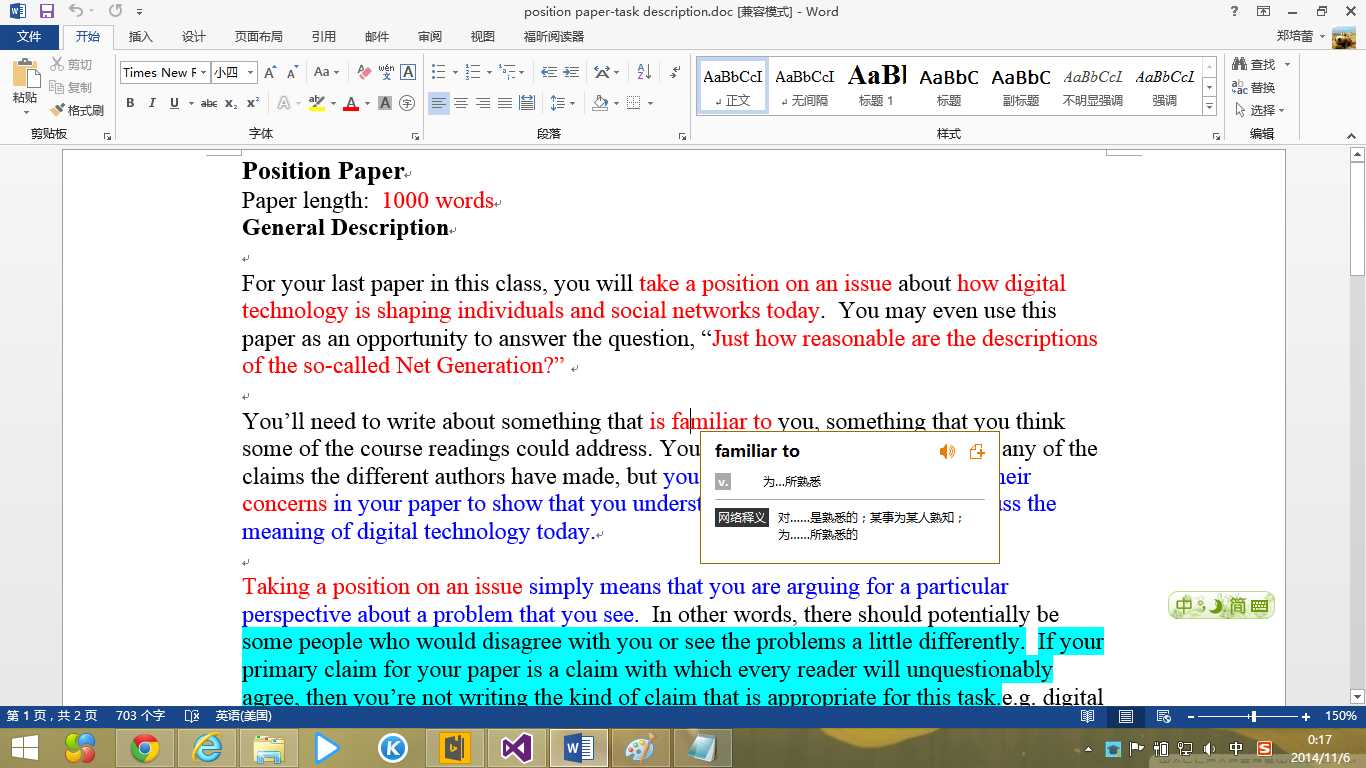Toggle italic formatting
This screenshot has height=768, width=1366.
click(x=152, y=103)
